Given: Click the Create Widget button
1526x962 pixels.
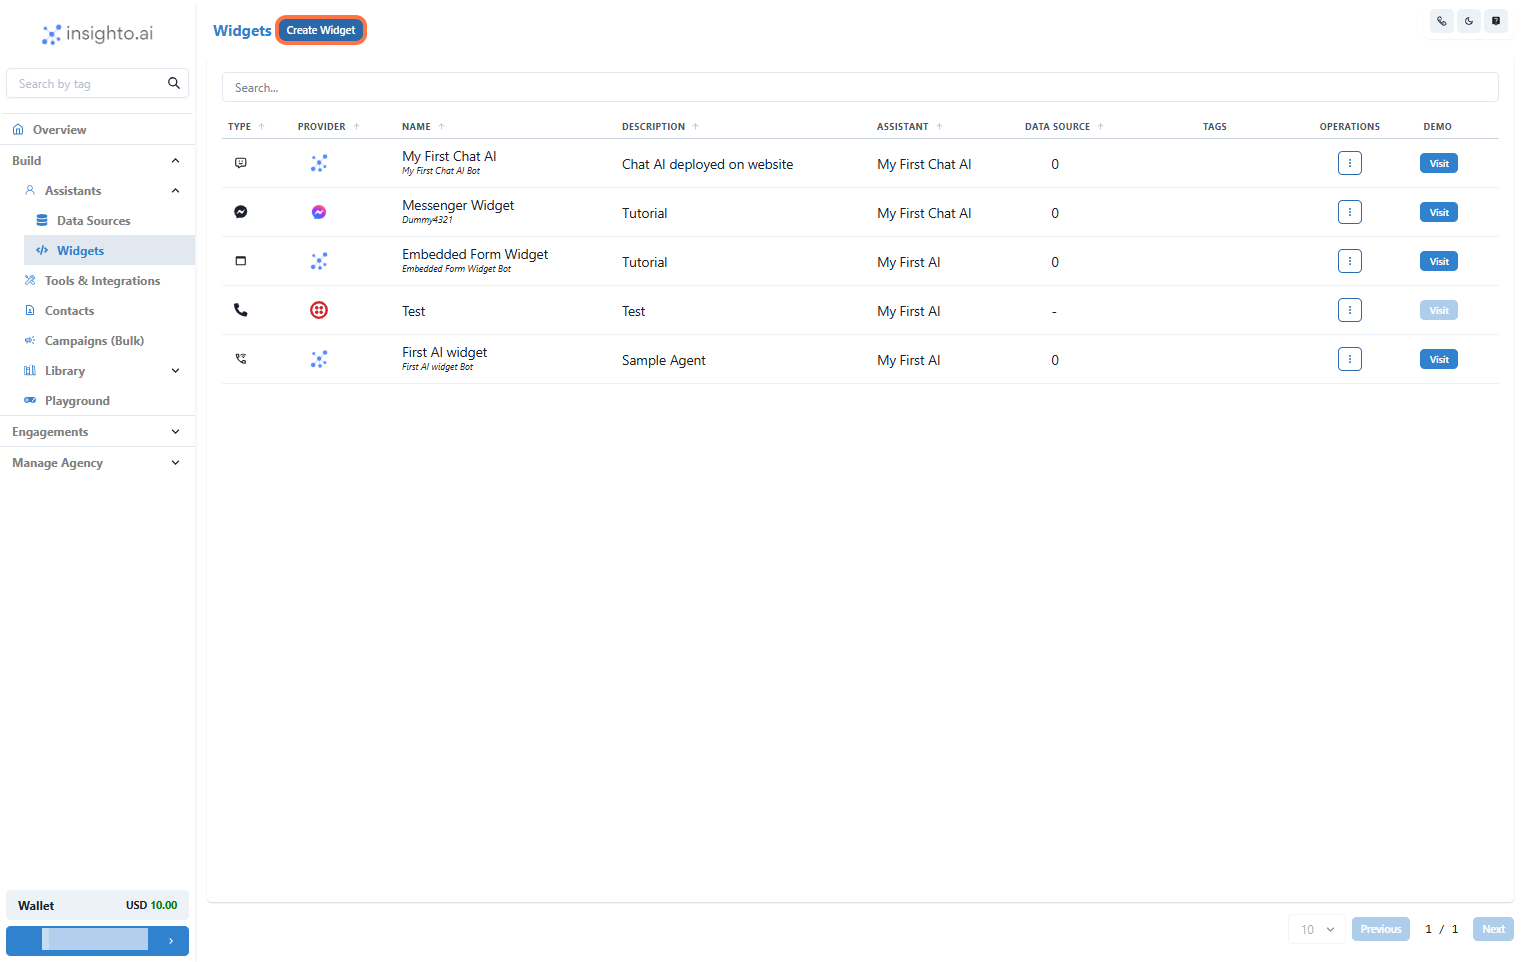Looking at the screenshot, I should 320,29.
